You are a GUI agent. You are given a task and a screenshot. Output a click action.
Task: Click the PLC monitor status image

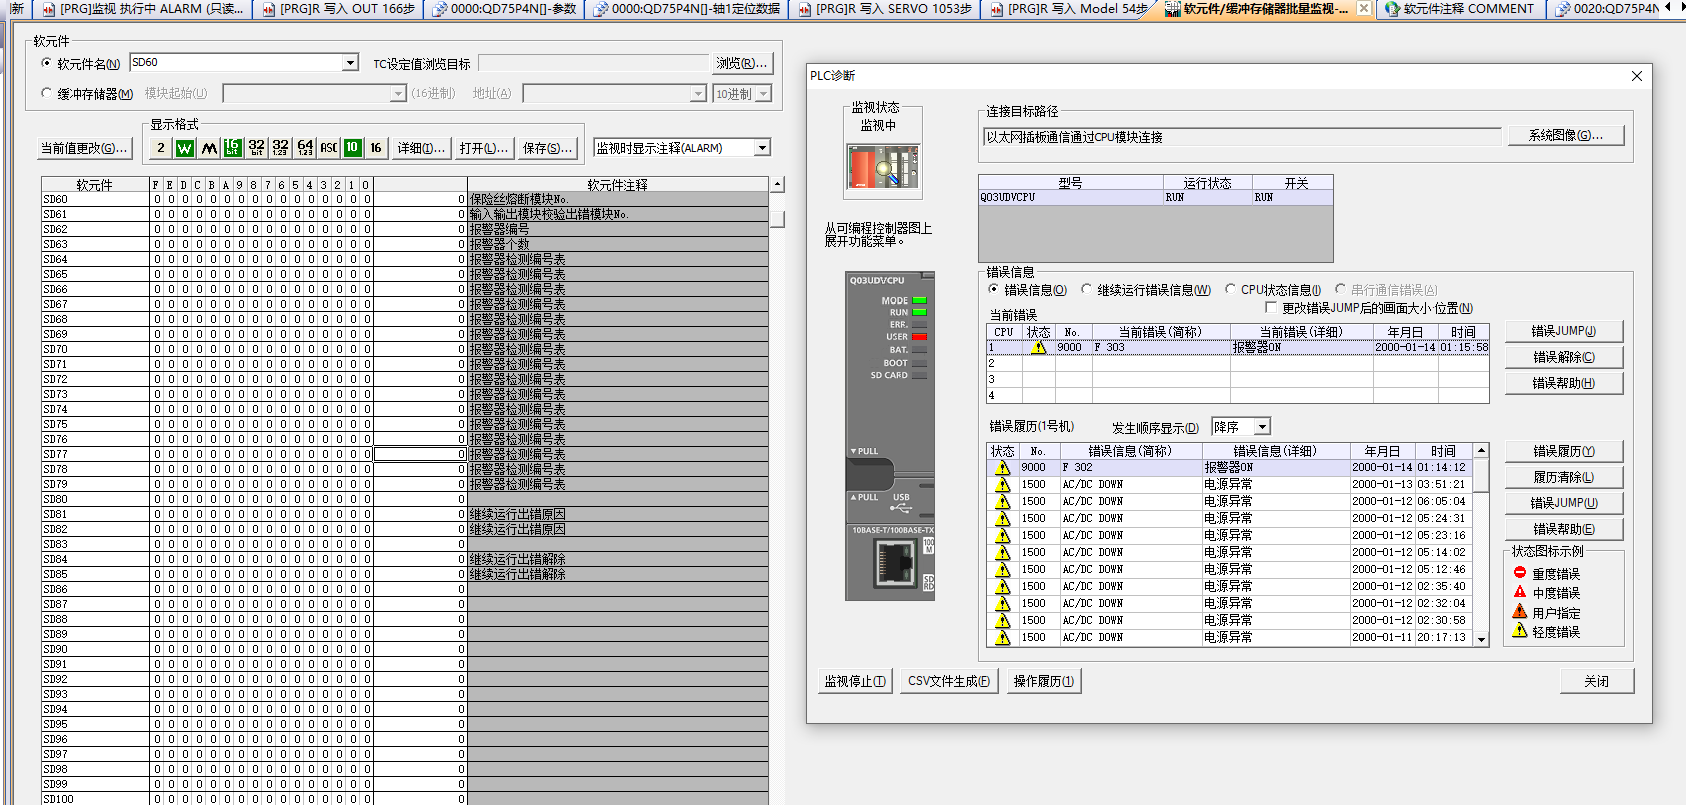[883, 167]
